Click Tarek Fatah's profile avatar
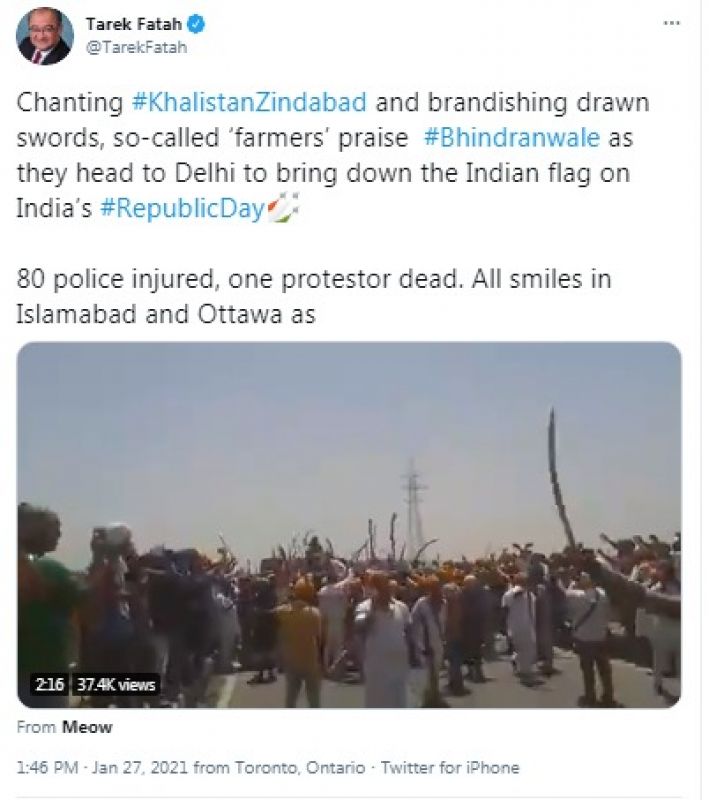This screenshot has width=709, height=800. coord(45,36)
